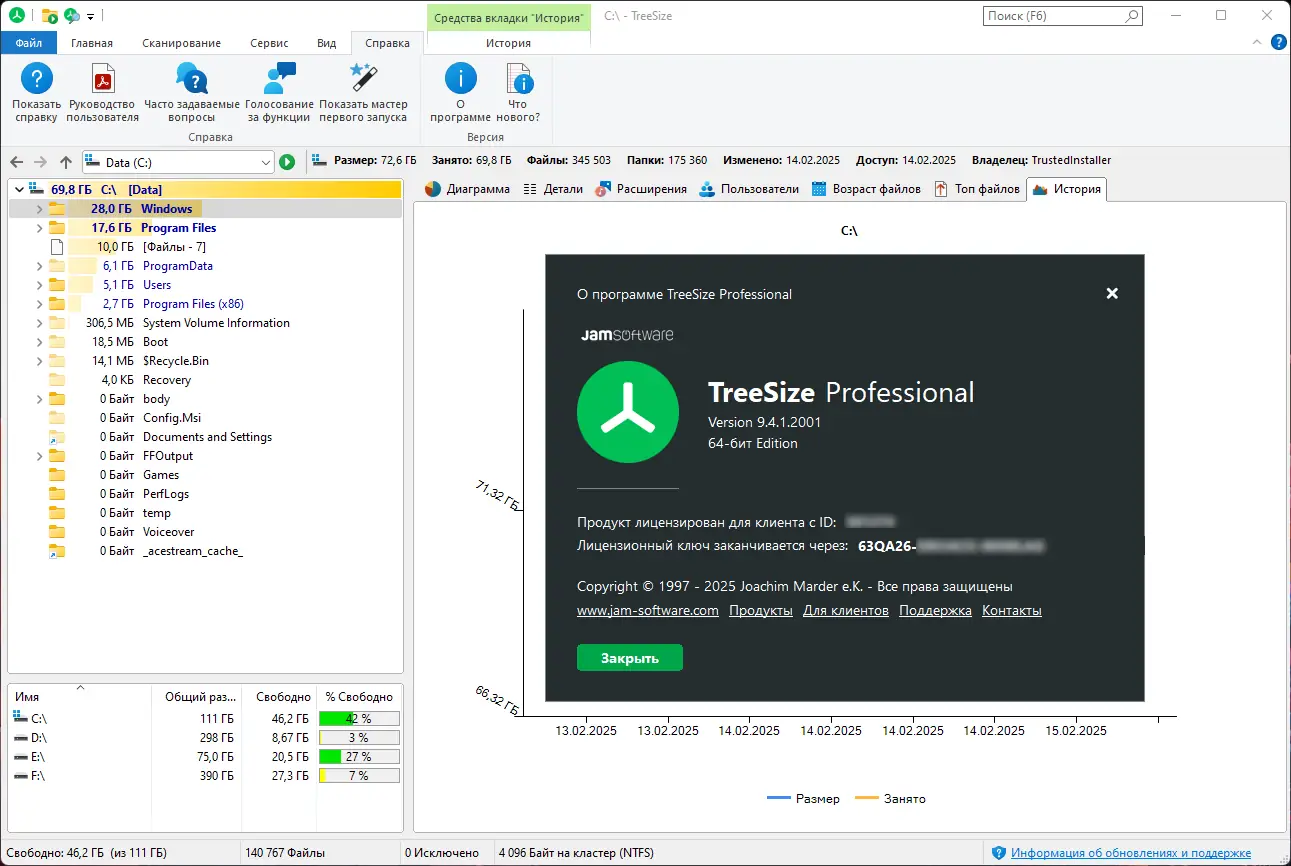Image resolution: width=1291 pixels, height=866 pixels.
Task: Click the Закрыть button
Action: pyautogui.click(x=630, y=658)
